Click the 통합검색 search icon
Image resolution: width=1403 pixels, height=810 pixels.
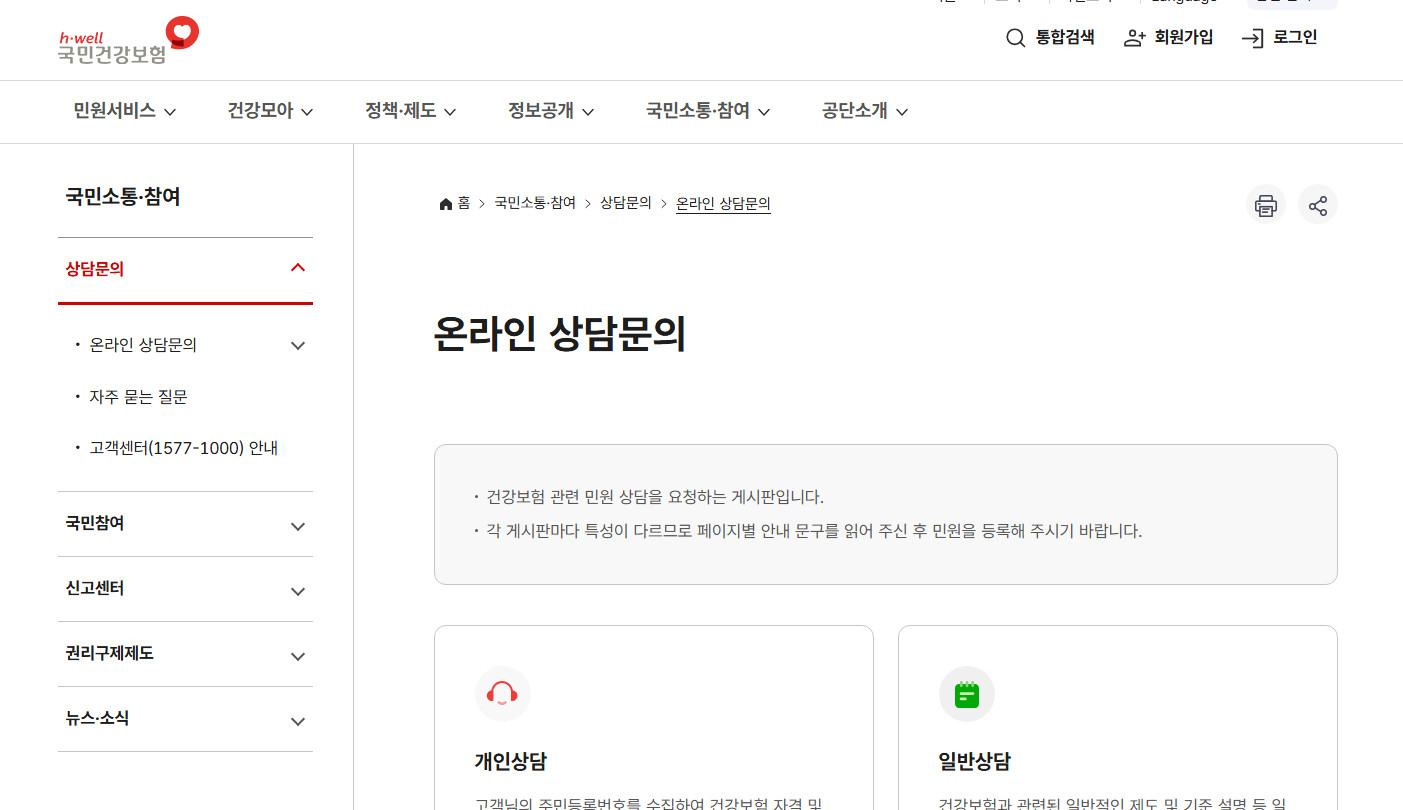point(1015,37)
